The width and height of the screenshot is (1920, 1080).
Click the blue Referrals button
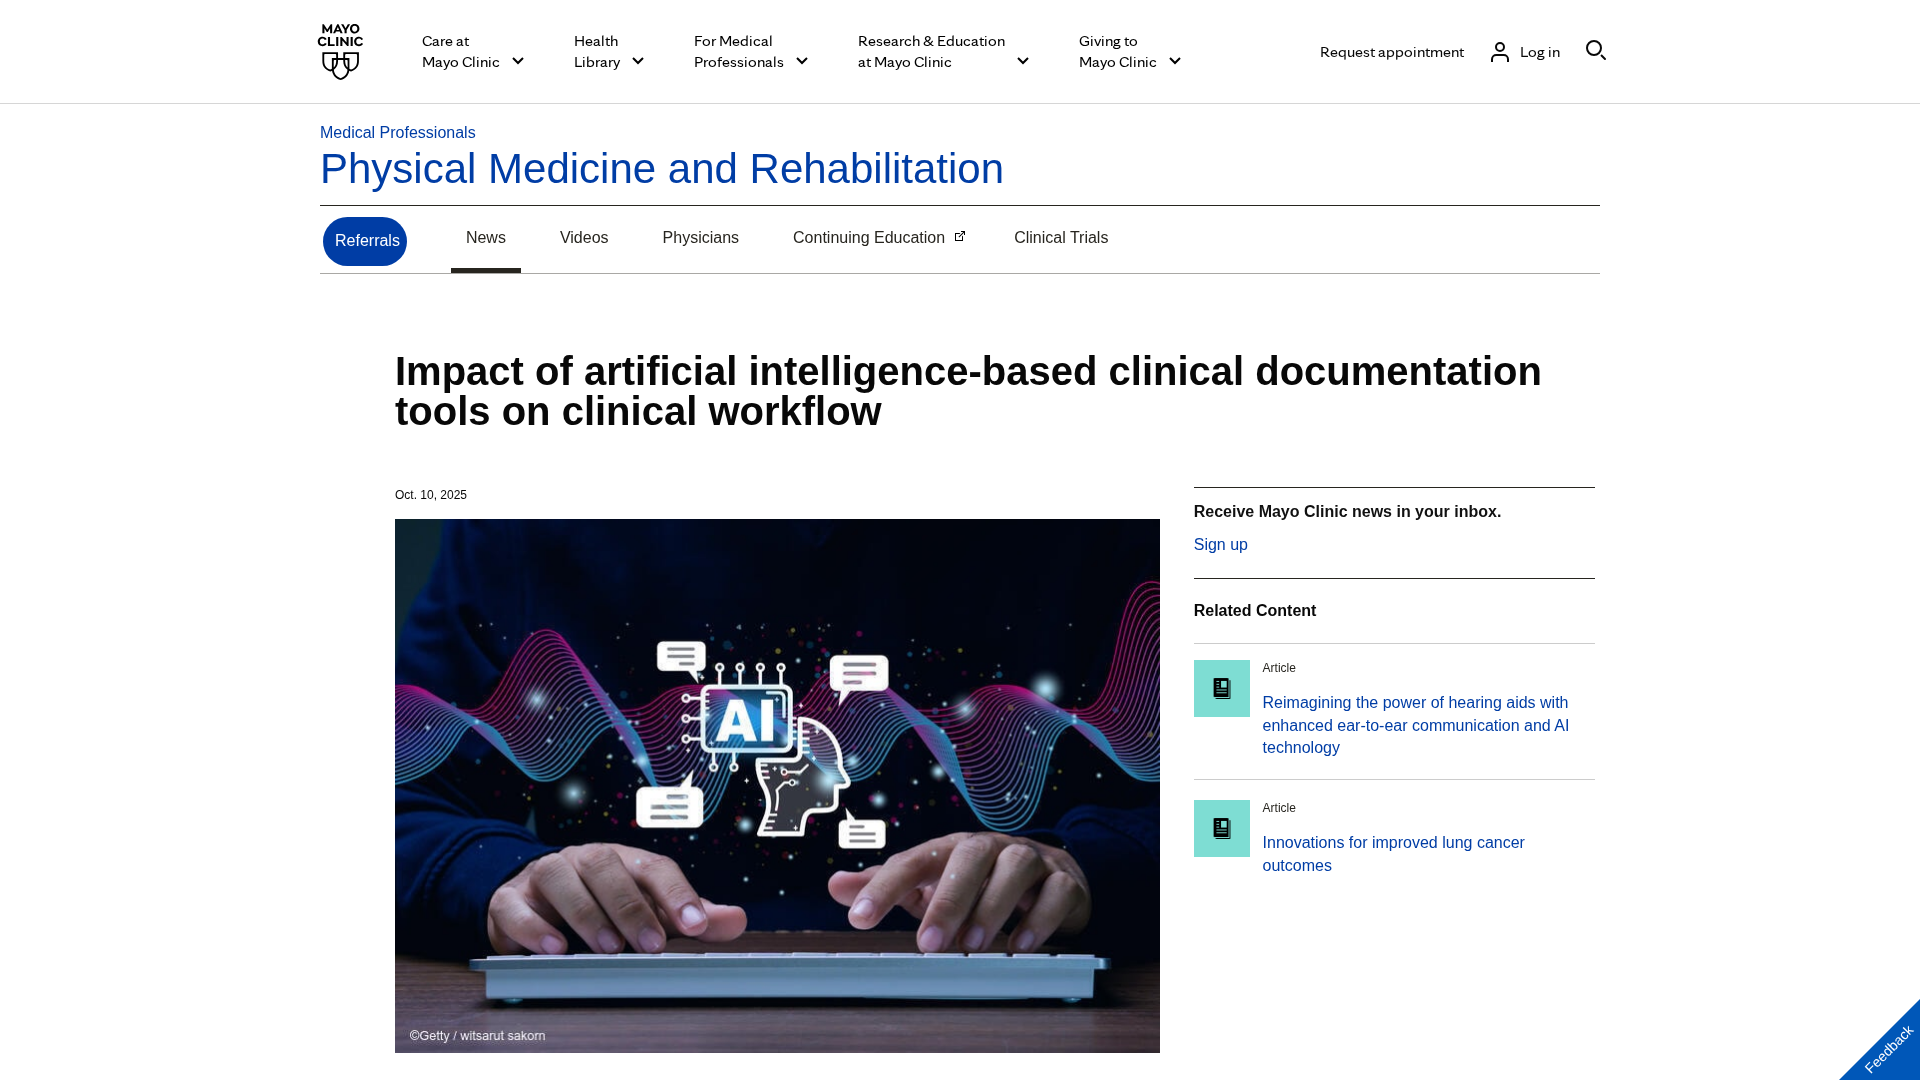[x=365, y=241]
